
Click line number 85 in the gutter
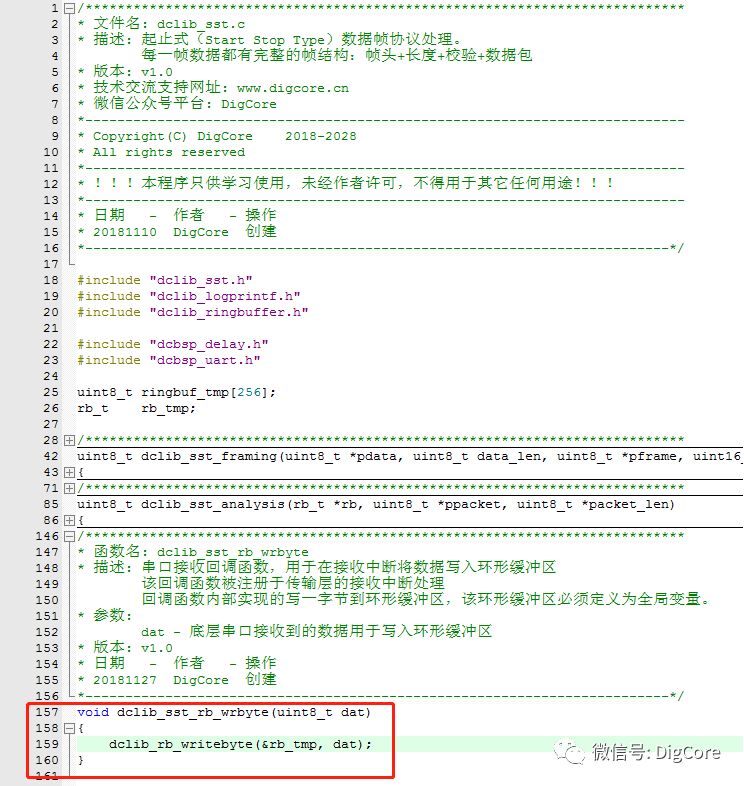51,504
